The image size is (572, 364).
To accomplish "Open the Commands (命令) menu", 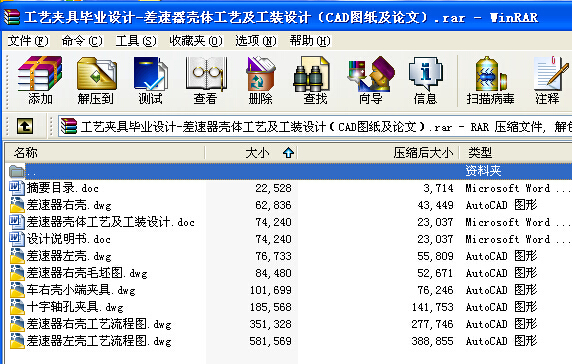I will click(82, 41).
